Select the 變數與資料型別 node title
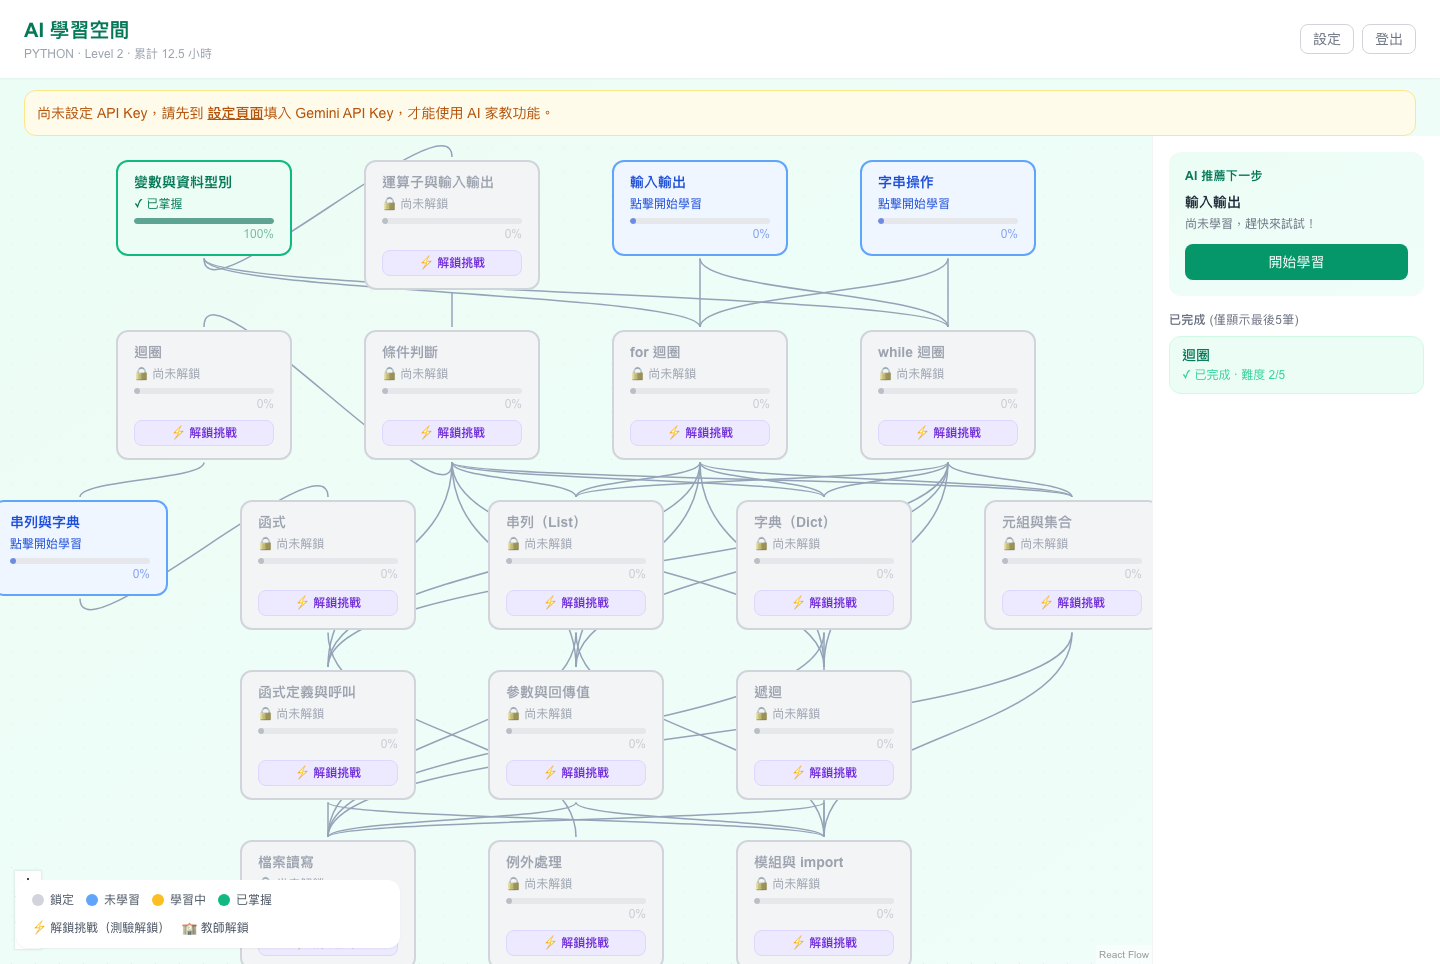The height and width of the screenshot is (964, 1440). (x=183, y=182)
